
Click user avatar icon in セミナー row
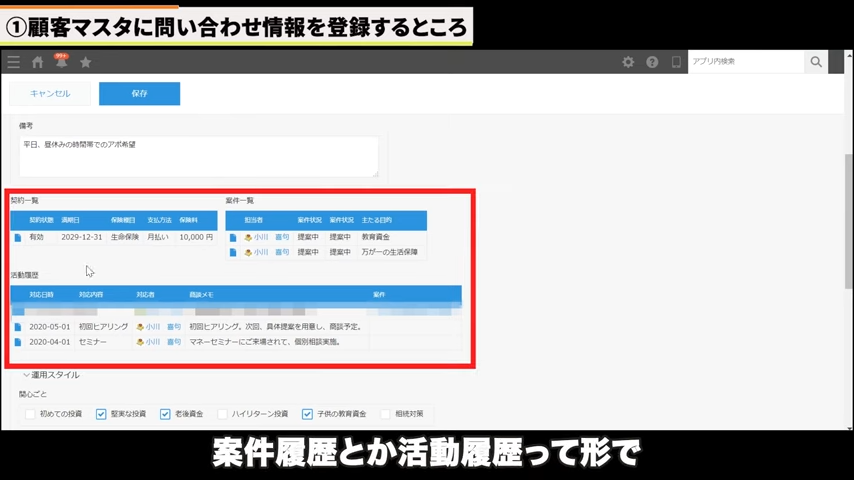[x=140, y=342]
